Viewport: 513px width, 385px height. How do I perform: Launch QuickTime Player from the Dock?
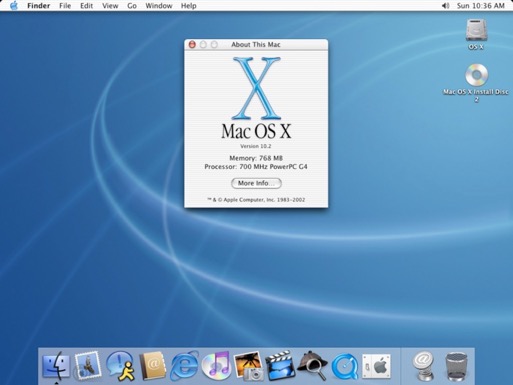pos(345,366)
